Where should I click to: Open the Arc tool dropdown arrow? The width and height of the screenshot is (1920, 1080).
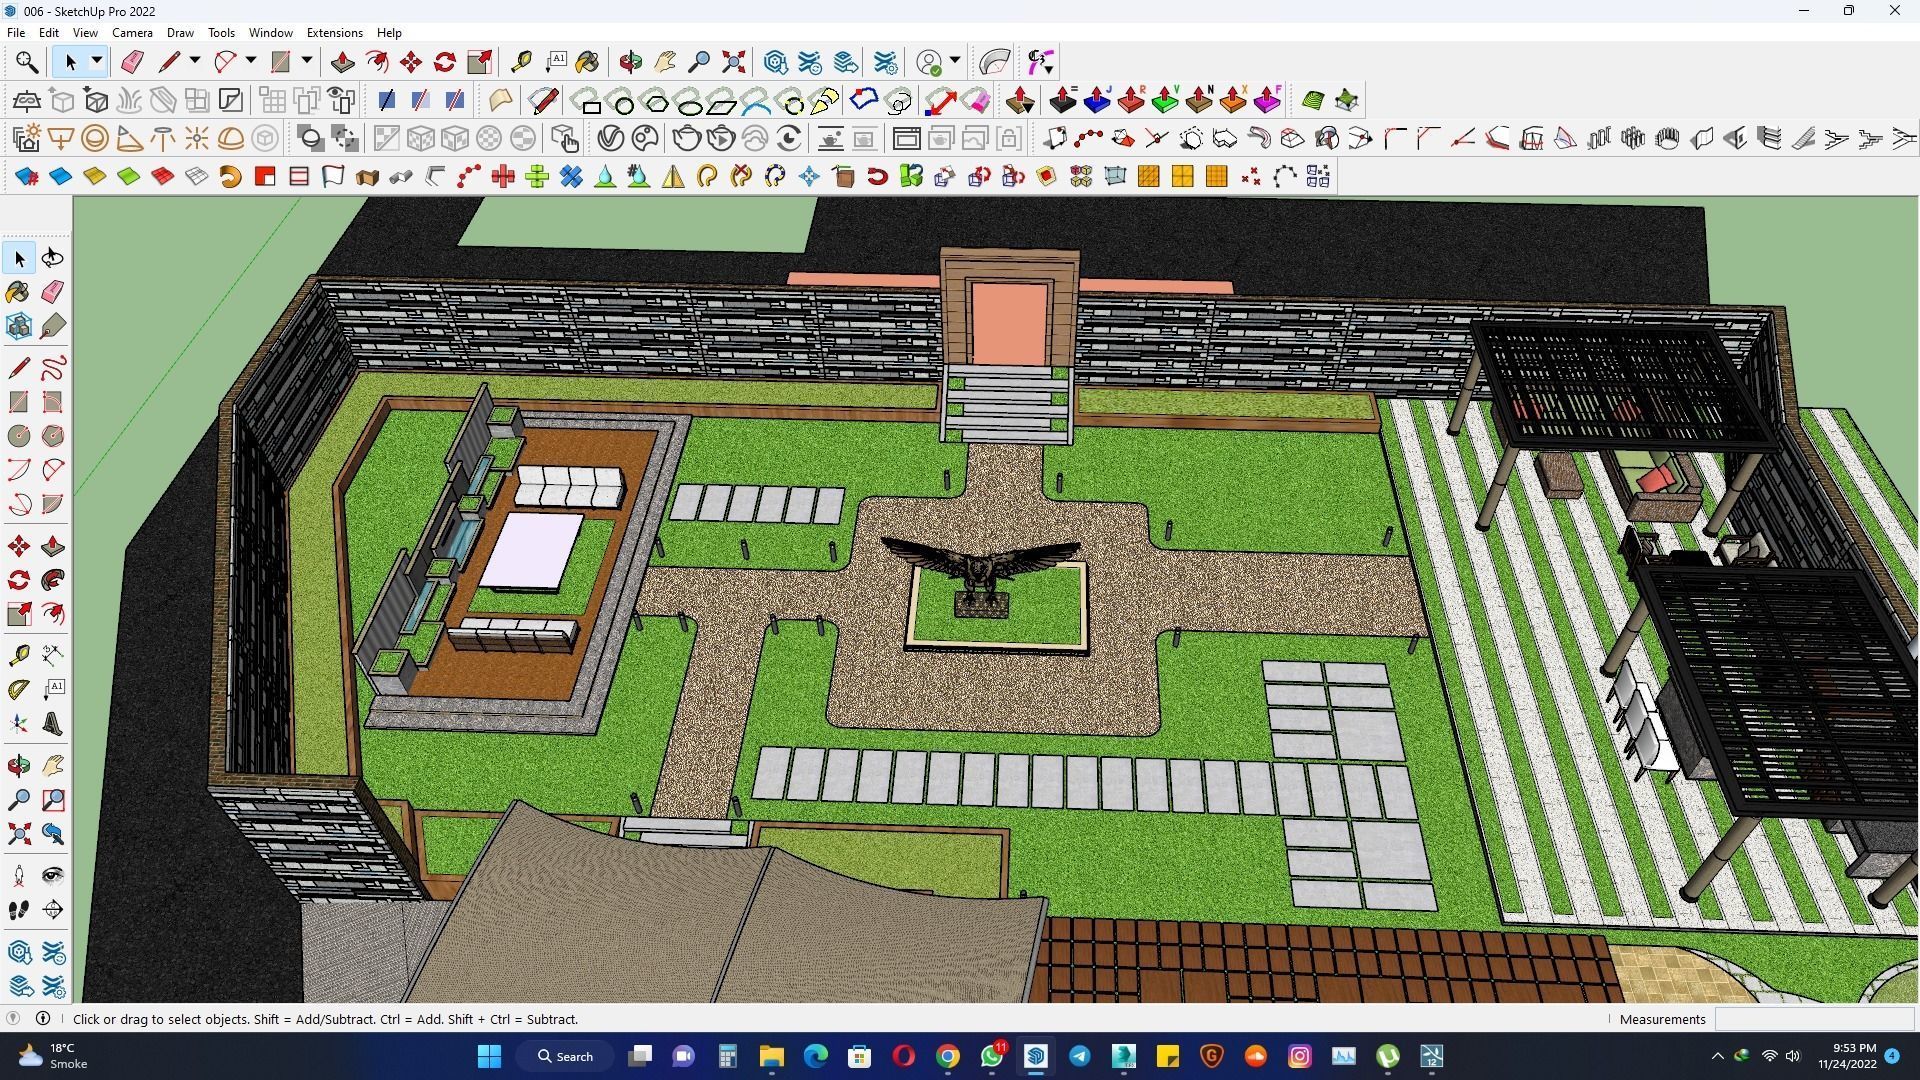click(250, 62)
